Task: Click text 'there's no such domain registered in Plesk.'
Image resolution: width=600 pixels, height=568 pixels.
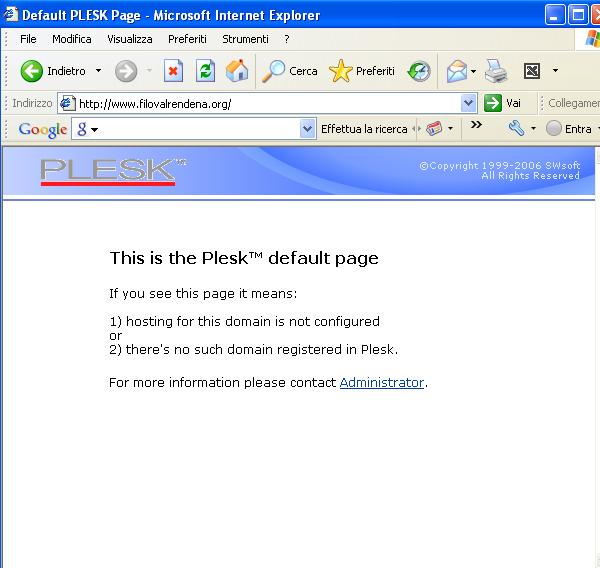Action: pyautogui.click(x=262, y=349)
